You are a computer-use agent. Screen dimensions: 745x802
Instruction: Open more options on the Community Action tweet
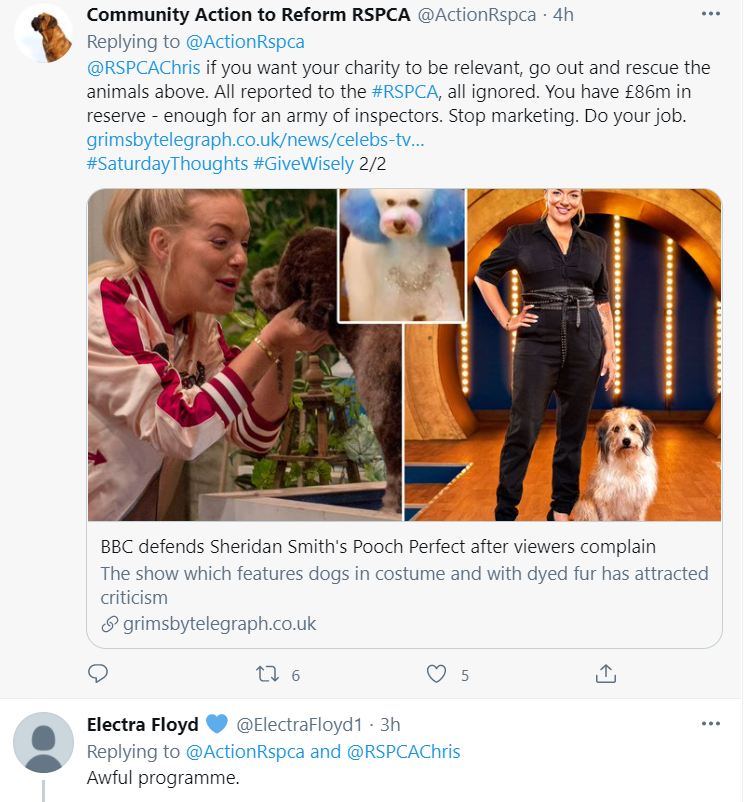coord(710,15)
